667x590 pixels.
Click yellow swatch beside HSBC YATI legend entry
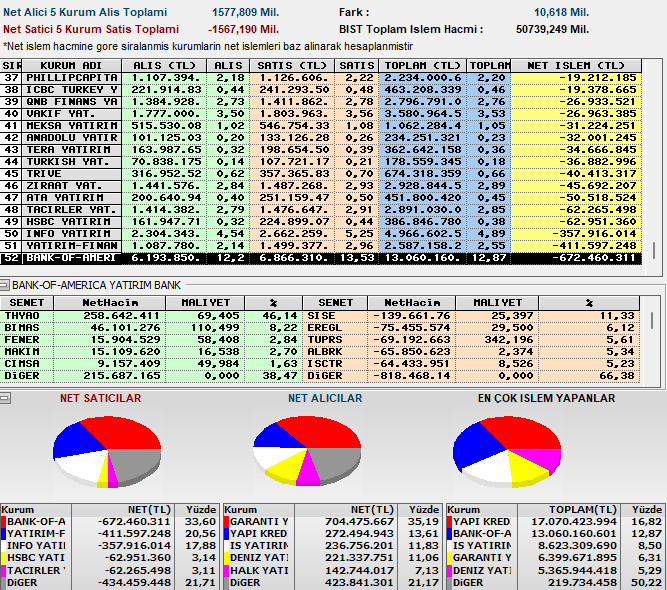(3, 558)
